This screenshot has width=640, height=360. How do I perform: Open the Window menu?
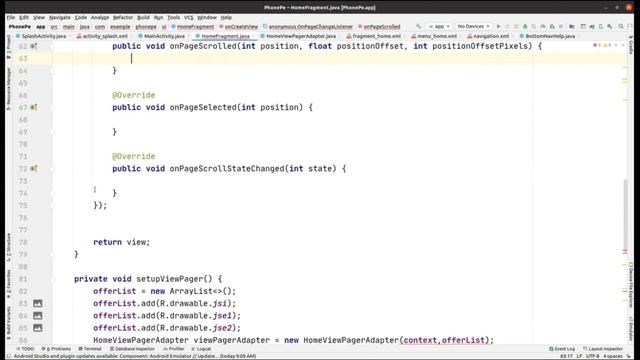[207, 18]
